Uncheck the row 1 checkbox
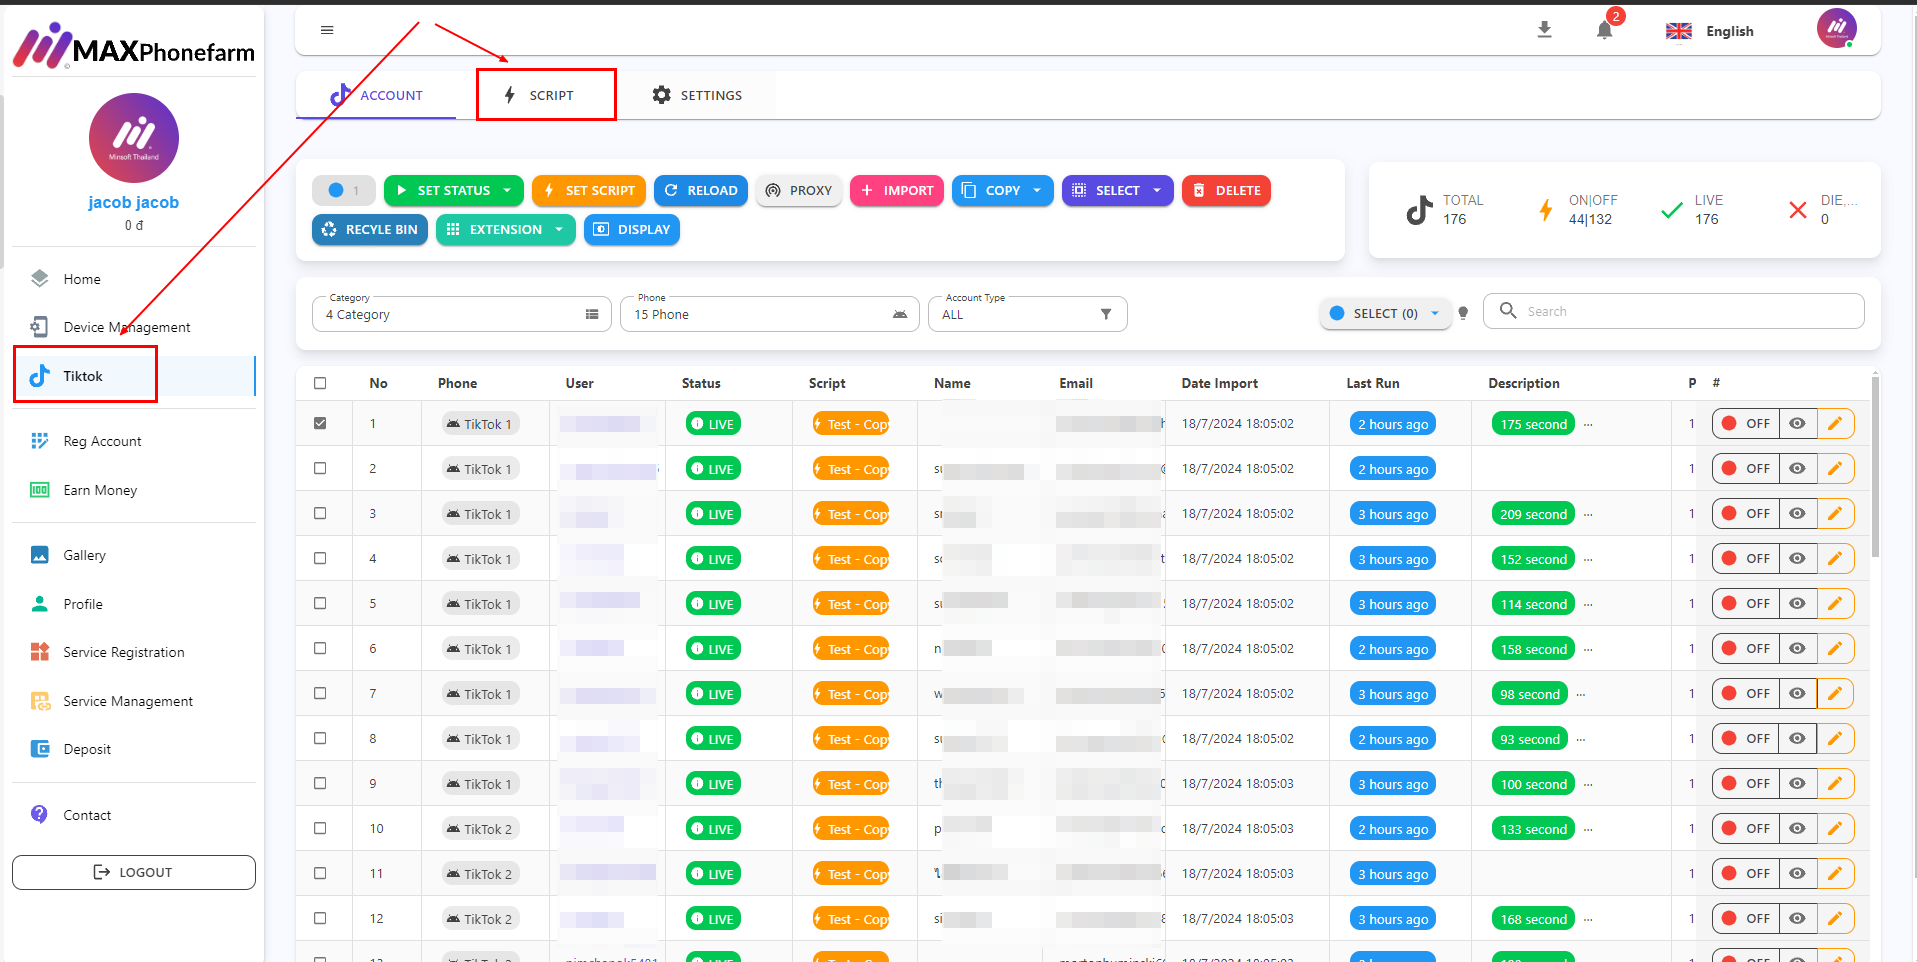Screen dimensions: 1917x962 [320, 423]
